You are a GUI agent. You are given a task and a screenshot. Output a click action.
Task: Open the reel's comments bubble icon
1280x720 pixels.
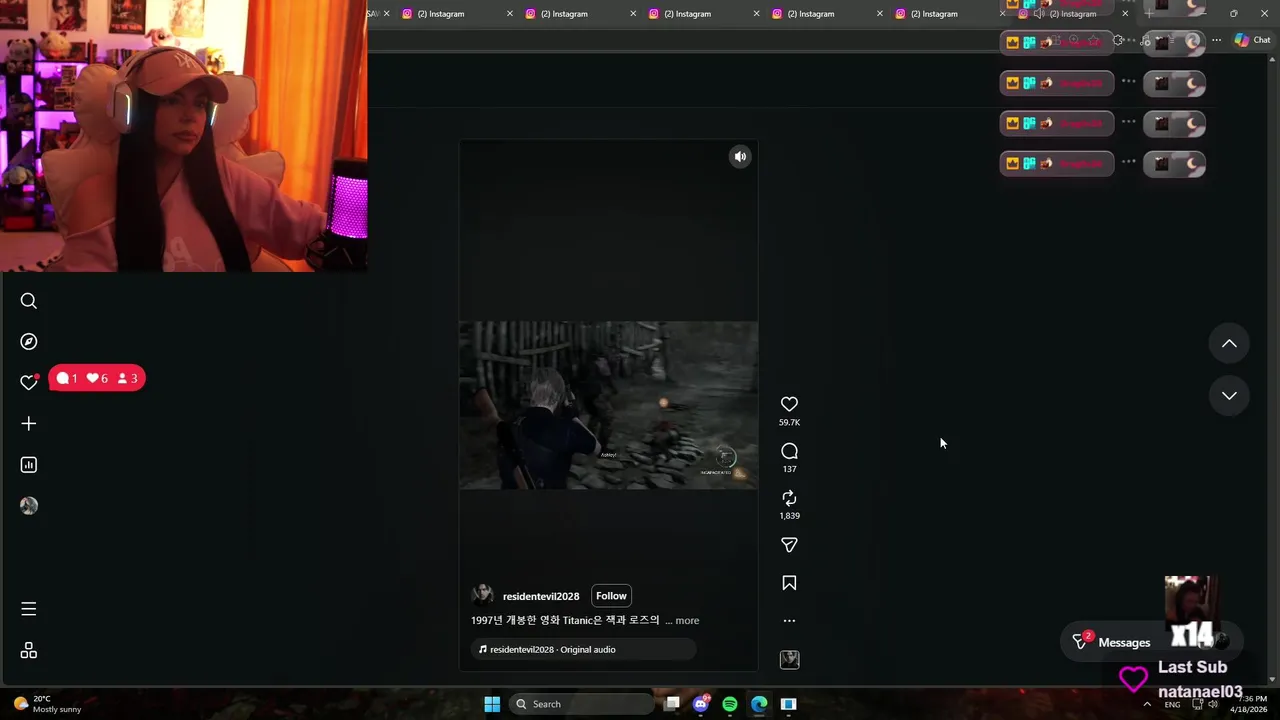(789, 451)
